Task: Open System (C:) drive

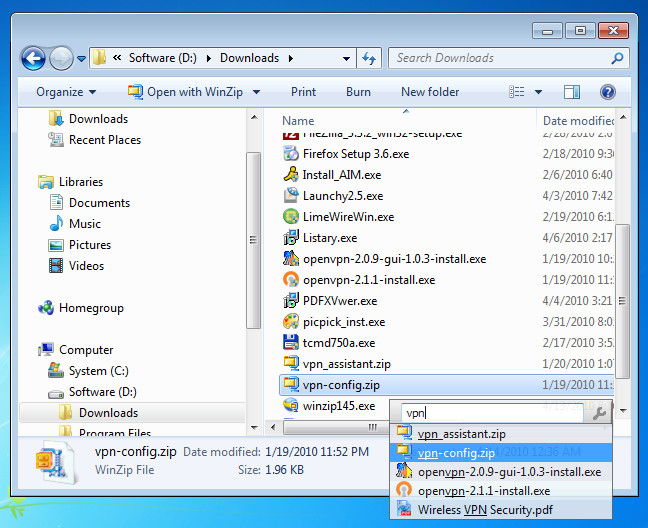Action: click(x=88, y=371)
